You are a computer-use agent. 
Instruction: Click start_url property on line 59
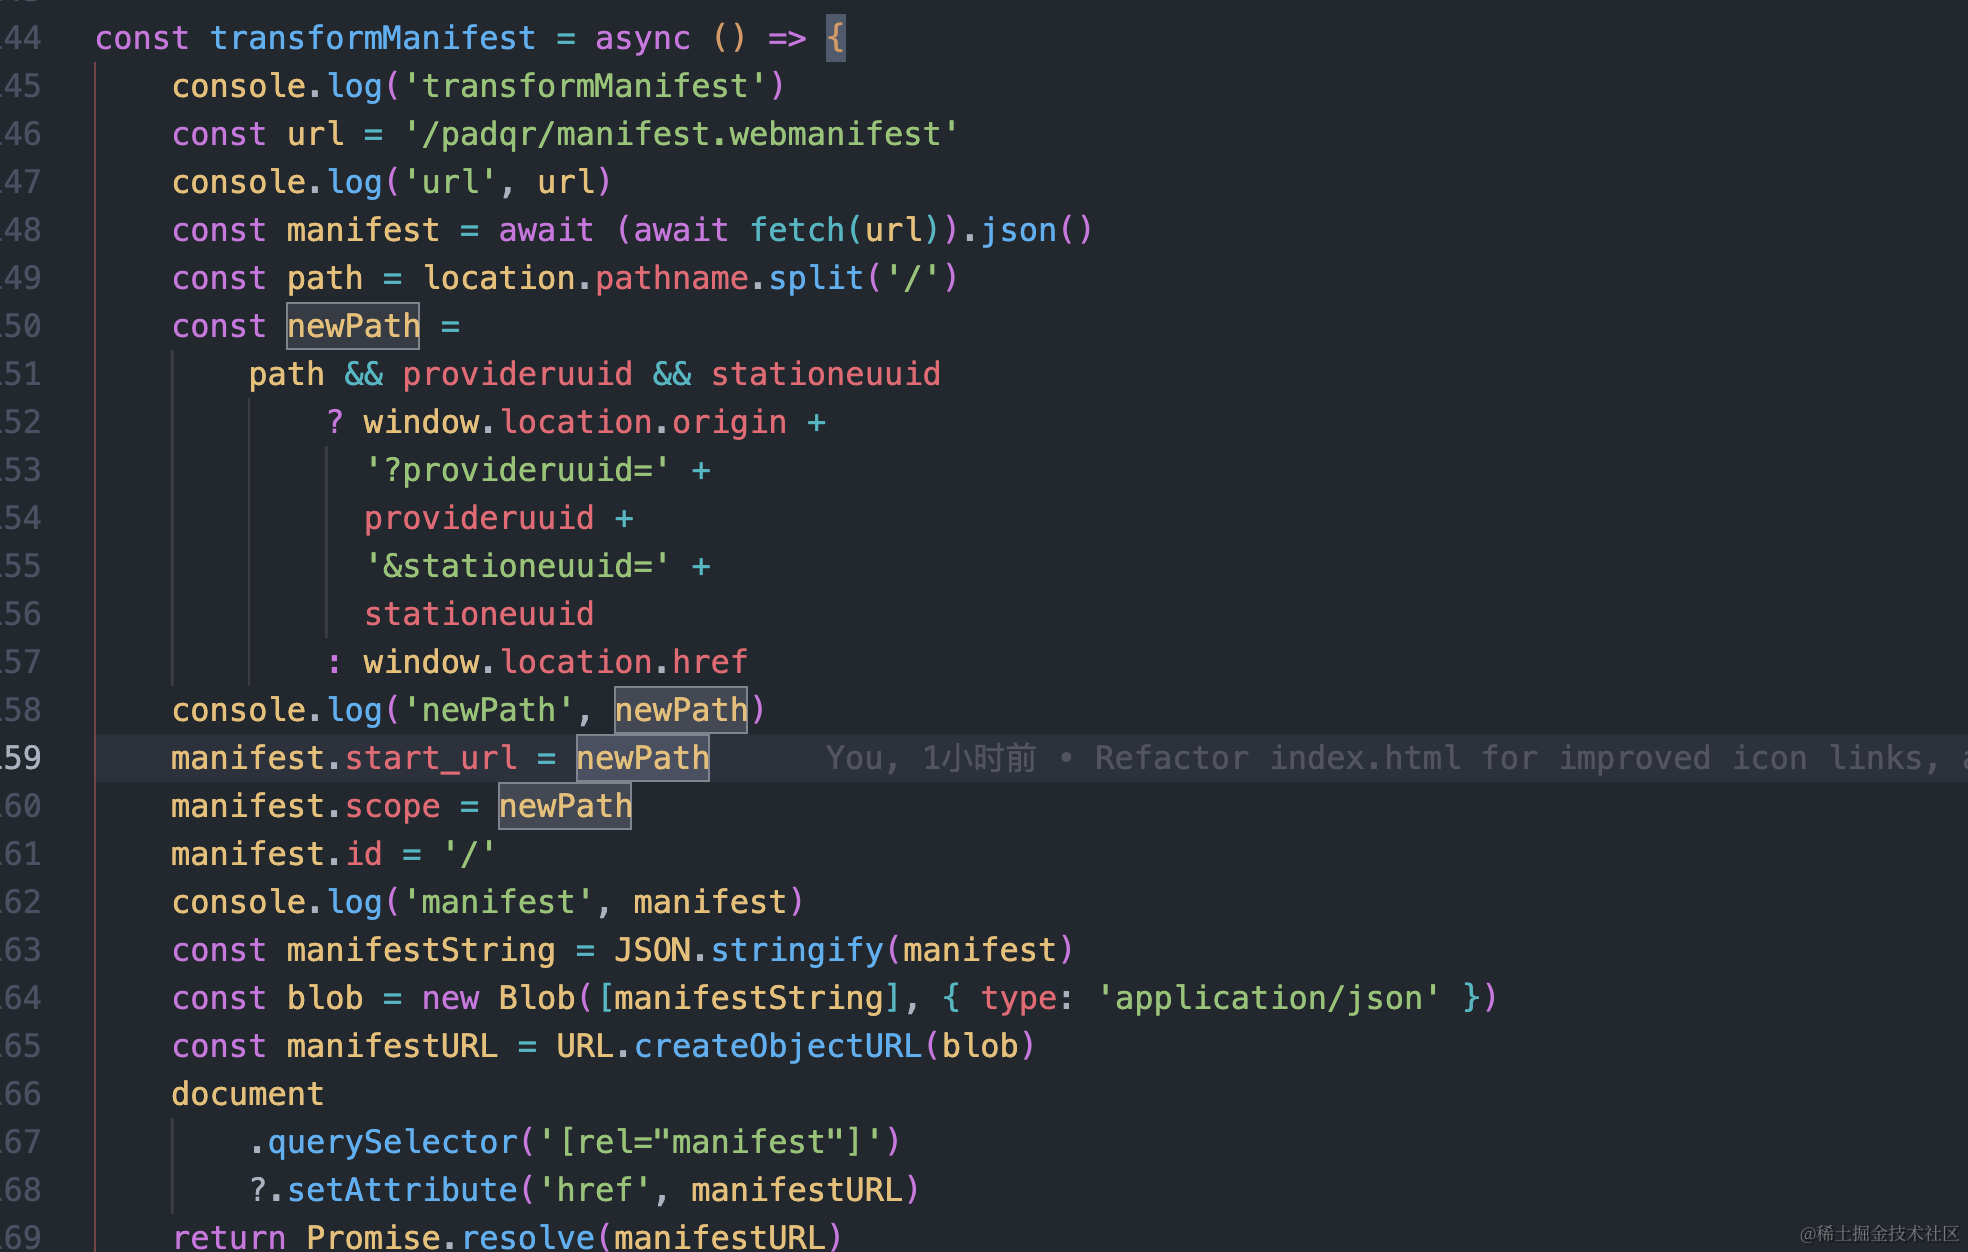pos(430,758)
